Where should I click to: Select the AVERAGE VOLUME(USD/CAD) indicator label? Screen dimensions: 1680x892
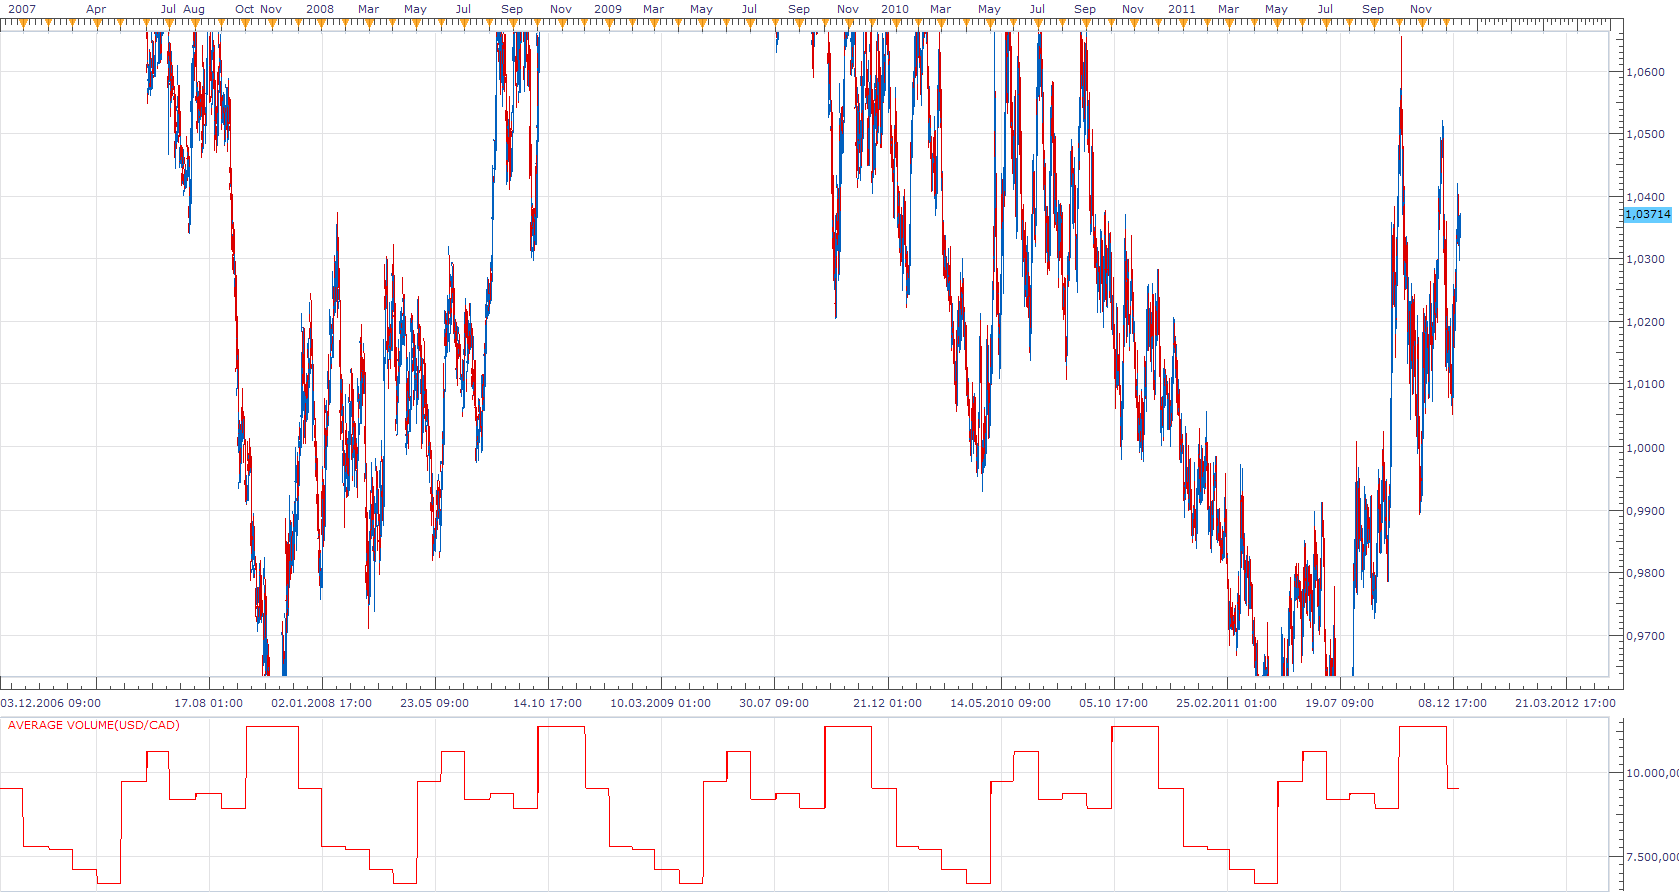tap(94, 725)
